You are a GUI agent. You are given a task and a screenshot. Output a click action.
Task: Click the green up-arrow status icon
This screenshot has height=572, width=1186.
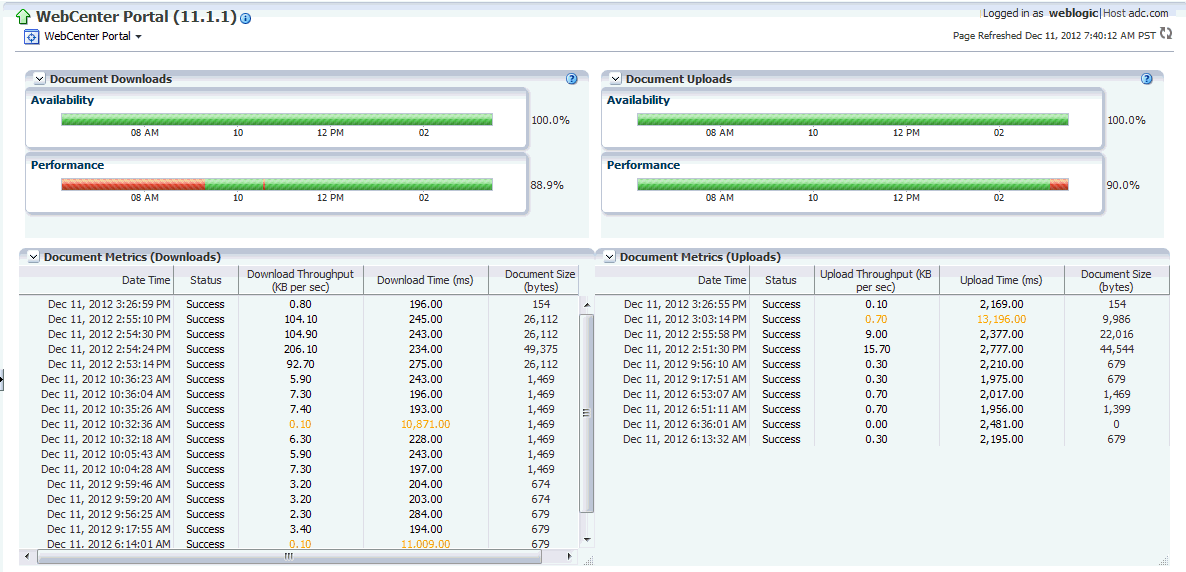point(23,16)
